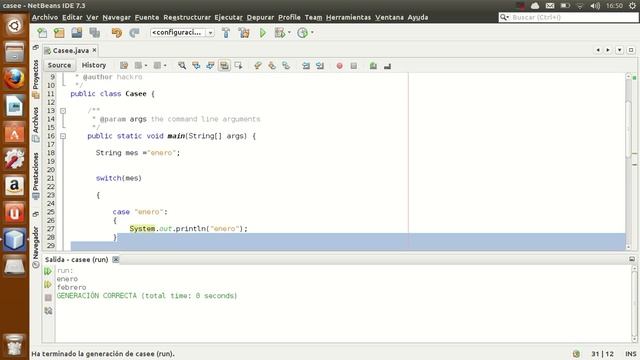Click the Profile Project icon
Screen dimensions: 640x360
[x=302, y=33]
